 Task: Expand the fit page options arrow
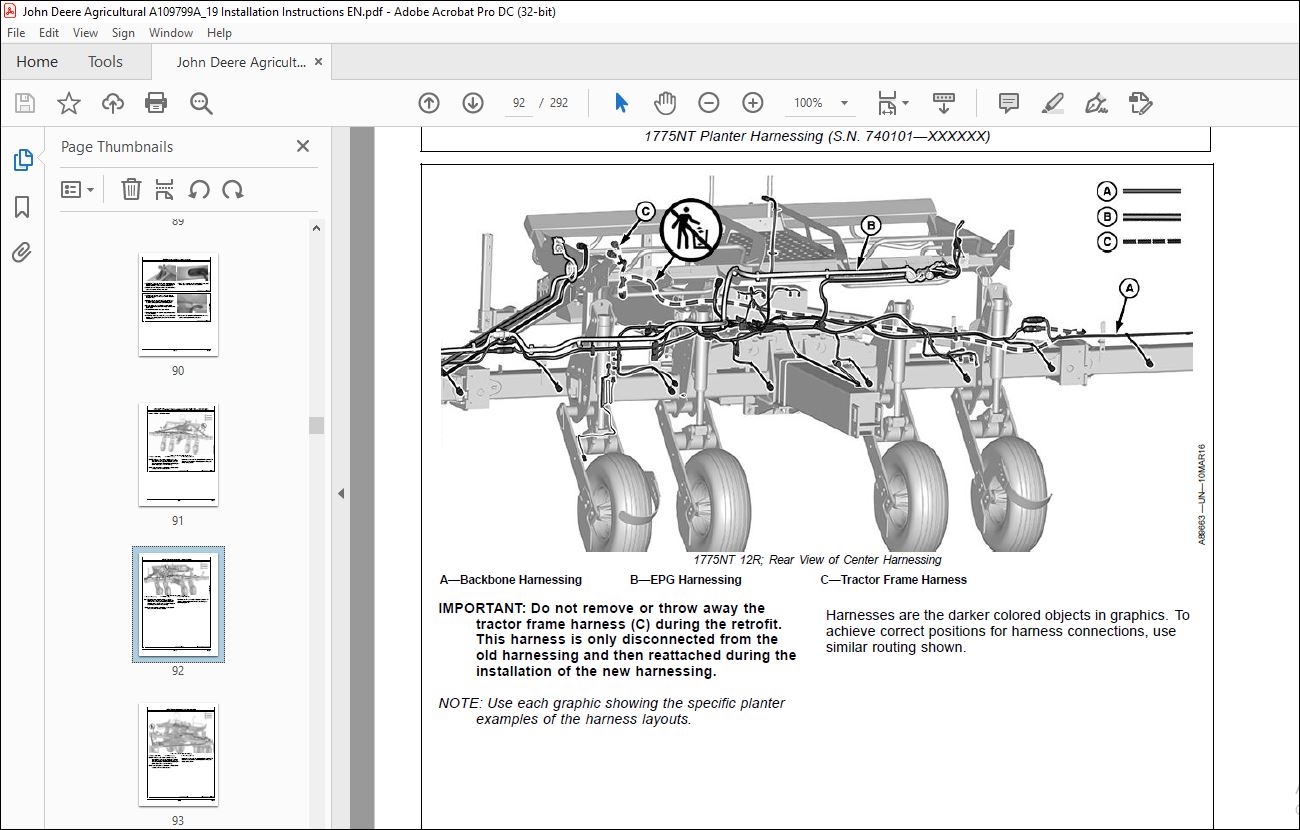click(x=905, y=103)
